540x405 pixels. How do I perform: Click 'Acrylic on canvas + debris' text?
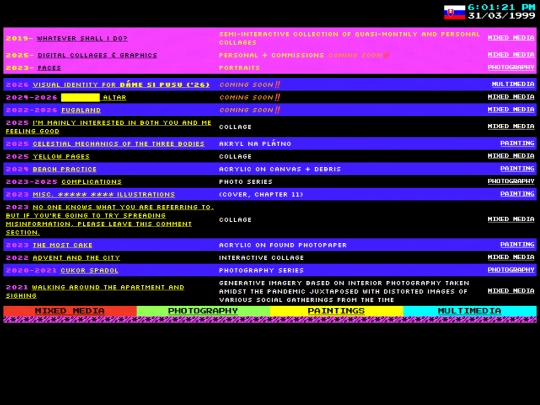[280, 169]
